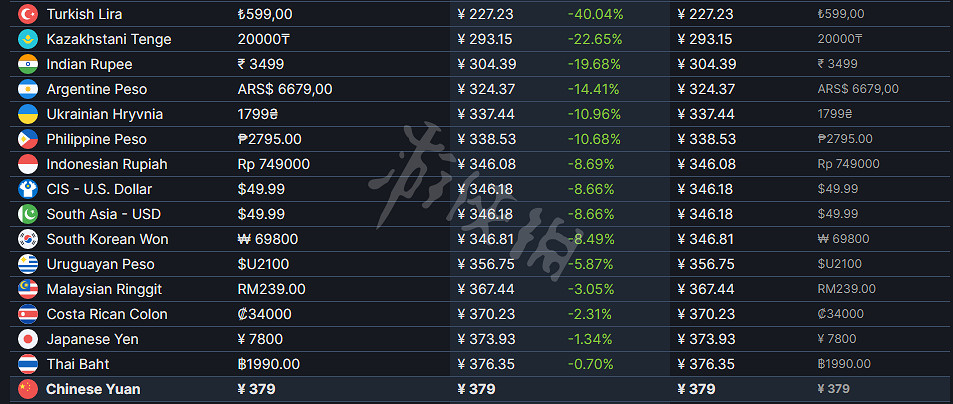The width and height of the screenshot is (953, 404).
Task: Click the Thai Baht currency label
Action: 78,364
